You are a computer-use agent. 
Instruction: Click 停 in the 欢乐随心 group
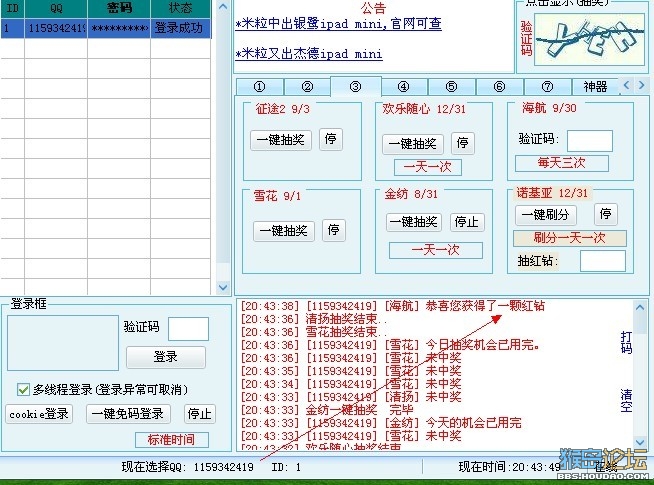pyautogui.click(x=463, y=143)
